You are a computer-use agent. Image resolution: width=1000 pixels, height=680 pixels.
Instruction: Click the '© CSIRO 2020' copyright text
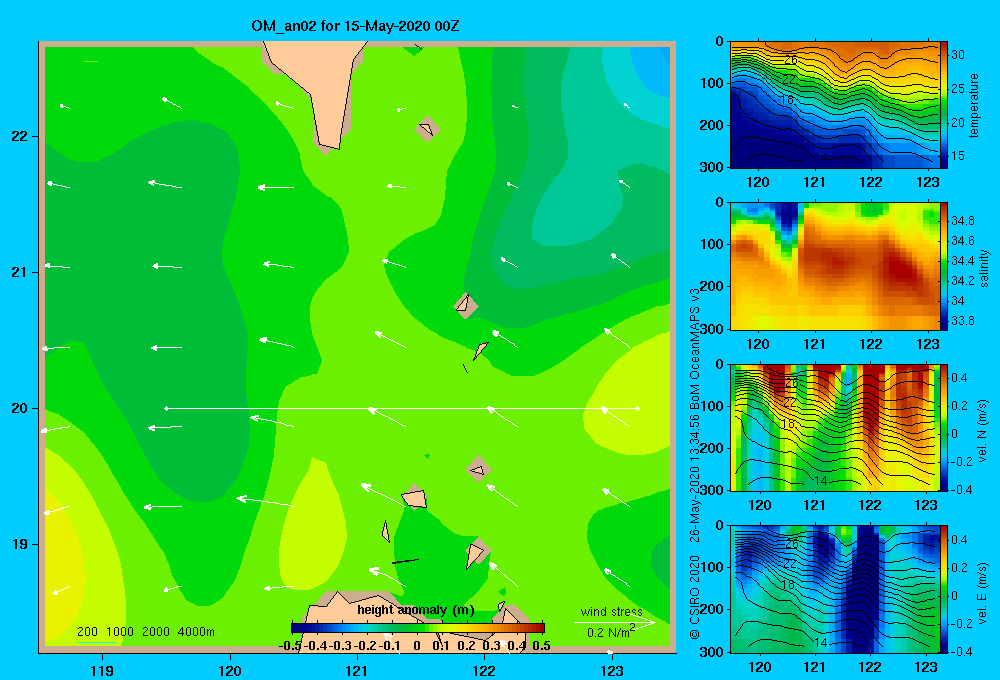pyautogui.click(x=695, y=597)
